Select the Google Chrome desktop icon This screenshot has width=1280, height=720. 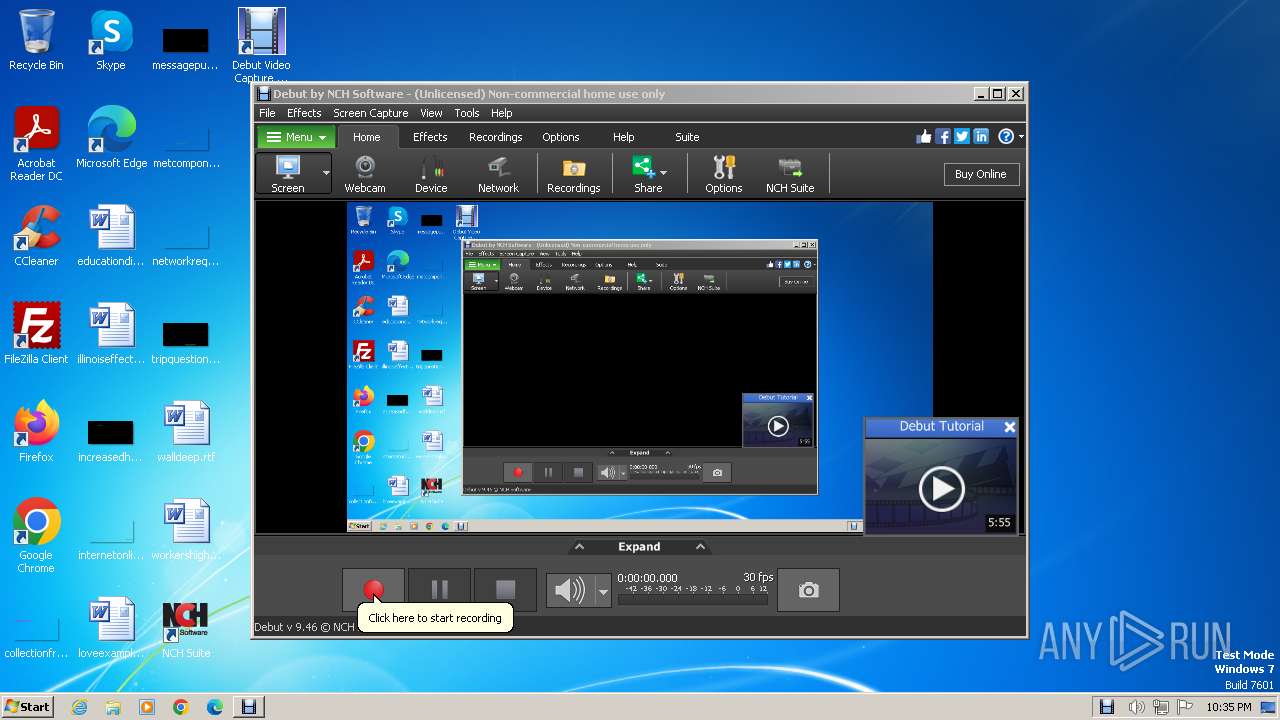[x=36, y=537]
